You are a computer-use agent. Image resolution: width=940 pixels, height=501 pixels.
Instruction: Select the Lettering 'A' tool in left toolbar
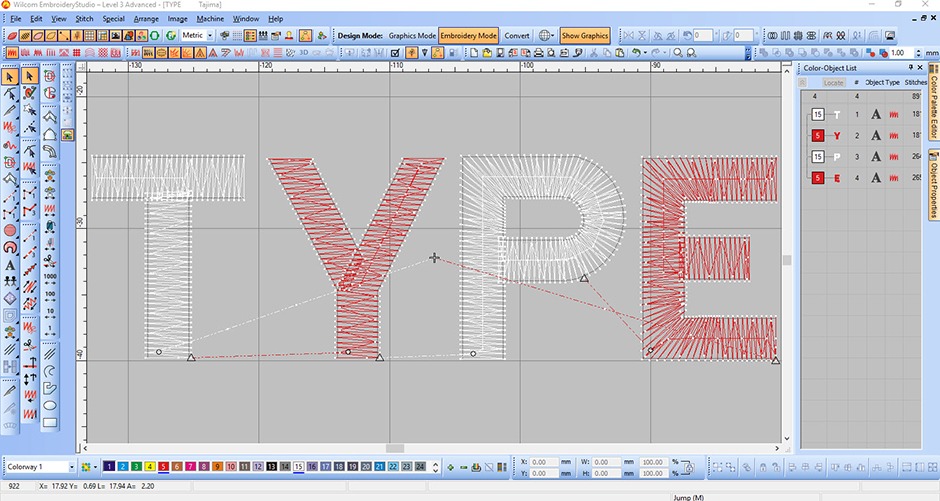pyautogui.click(x=10, y=264)
